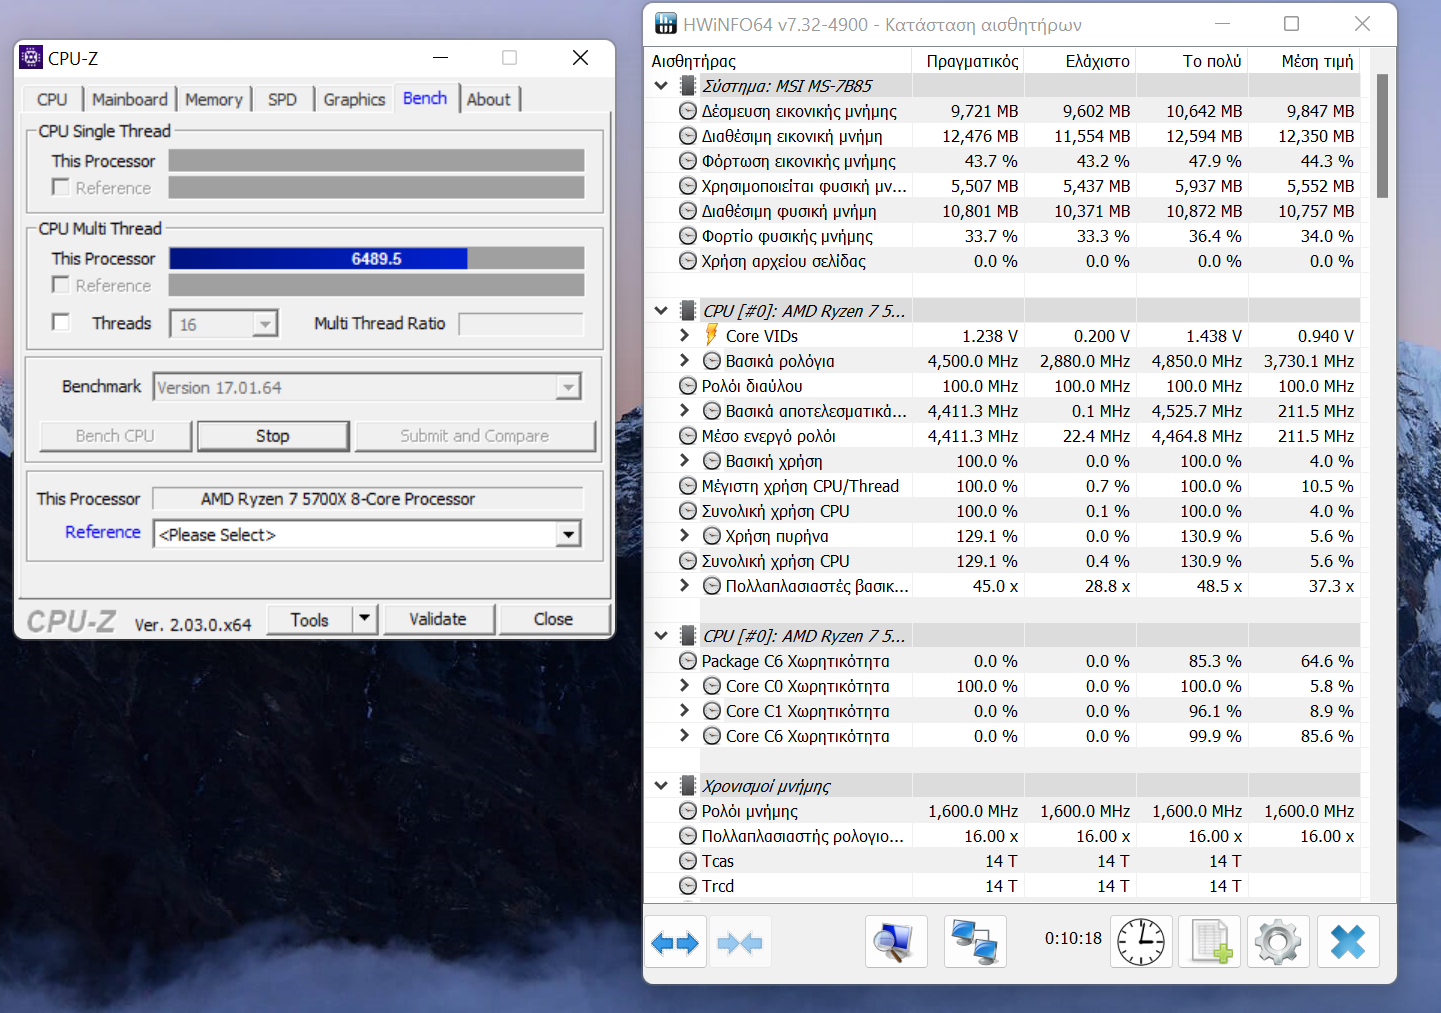Click the sensor icon for Package C6 Χωρητικότητα
This screenshot has width=1441, height=1013.
[688, 661]
